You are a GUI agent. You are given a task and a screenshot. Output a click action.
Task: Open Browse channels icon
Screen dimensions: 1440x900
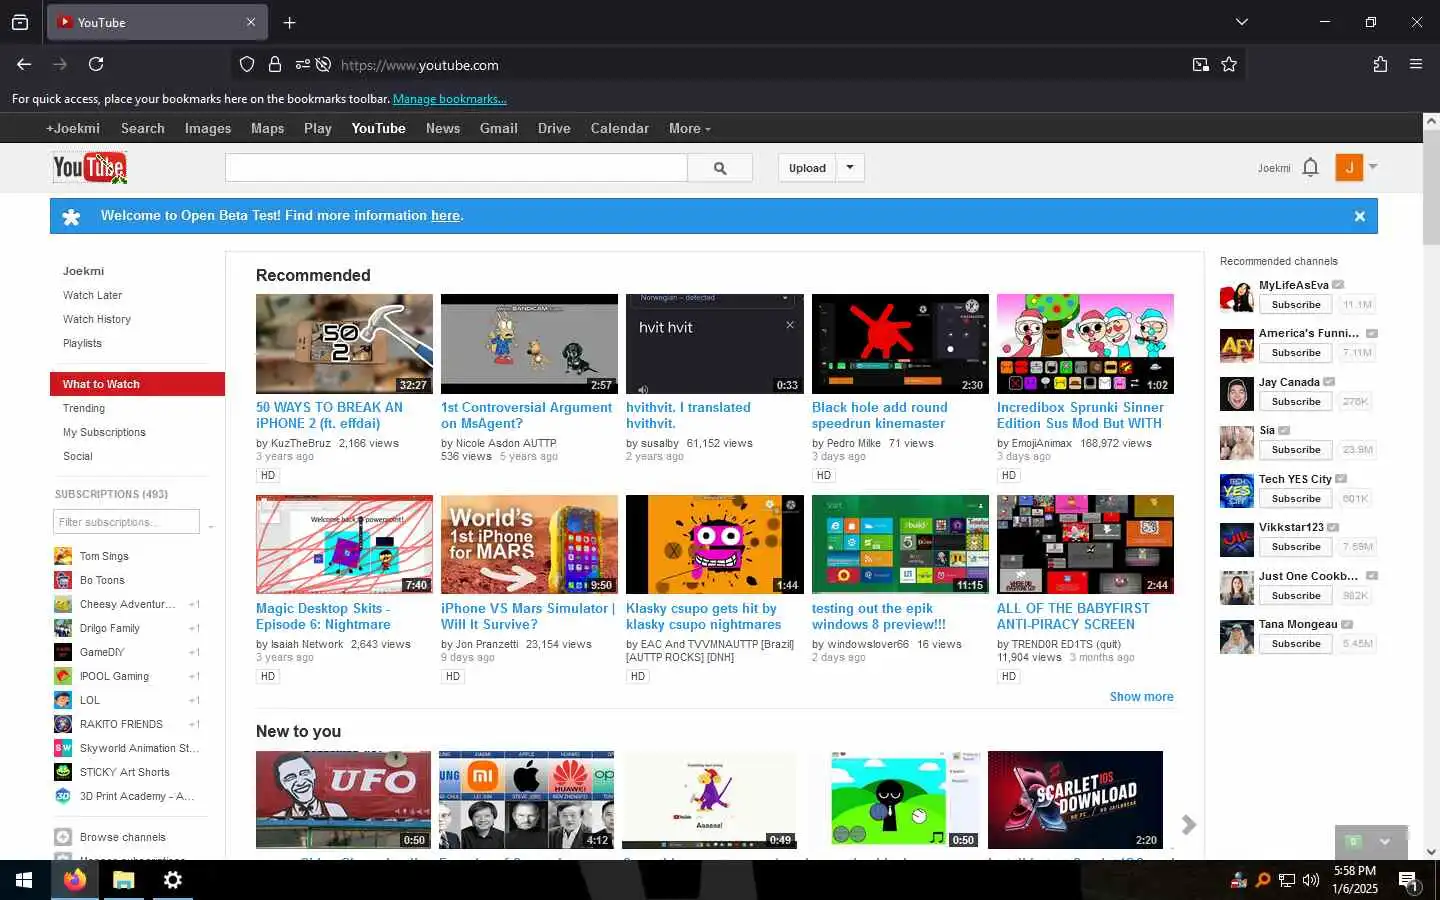coord(63,837)
